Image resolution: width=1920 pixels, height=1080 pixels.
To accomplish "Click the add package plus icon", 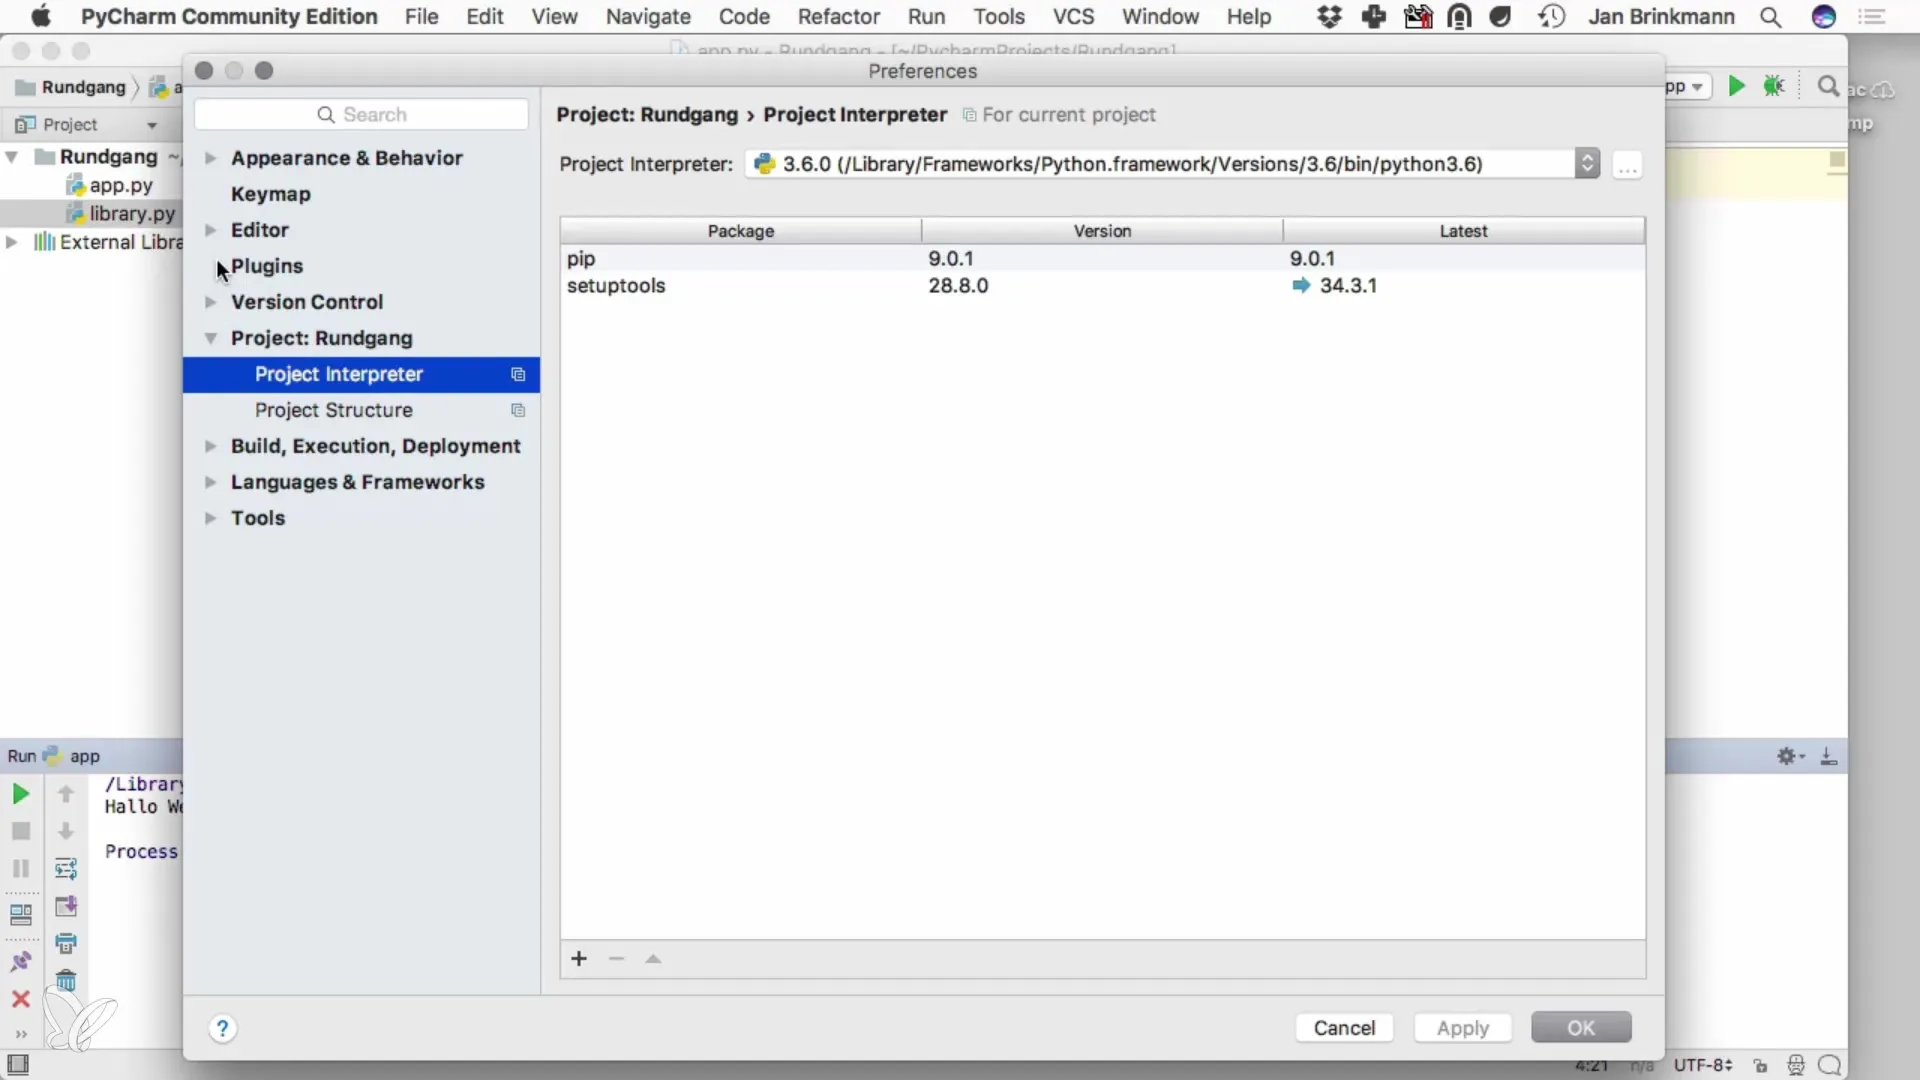I will click(579, 959).
